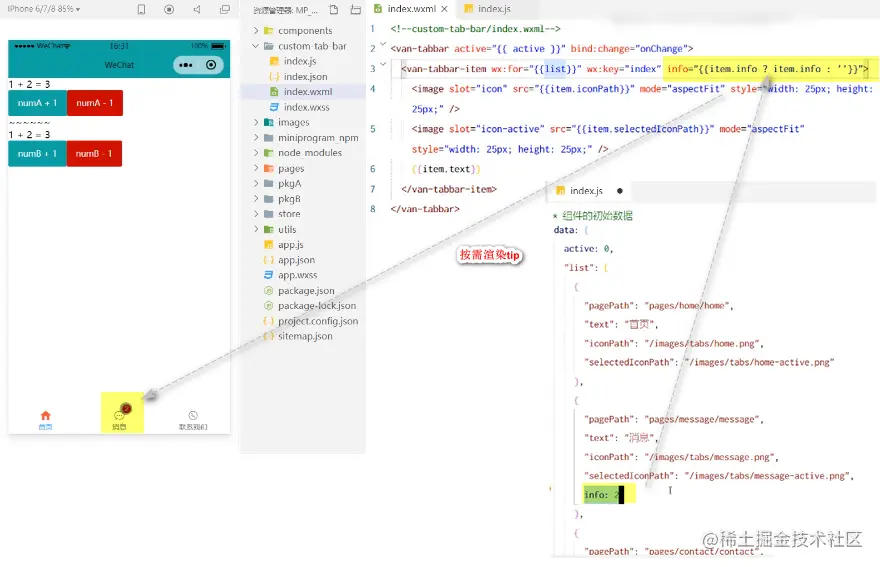Click the /images/tabs/home.png iconPath value
This screenshot has width=880, height=567.
point(701,344)
